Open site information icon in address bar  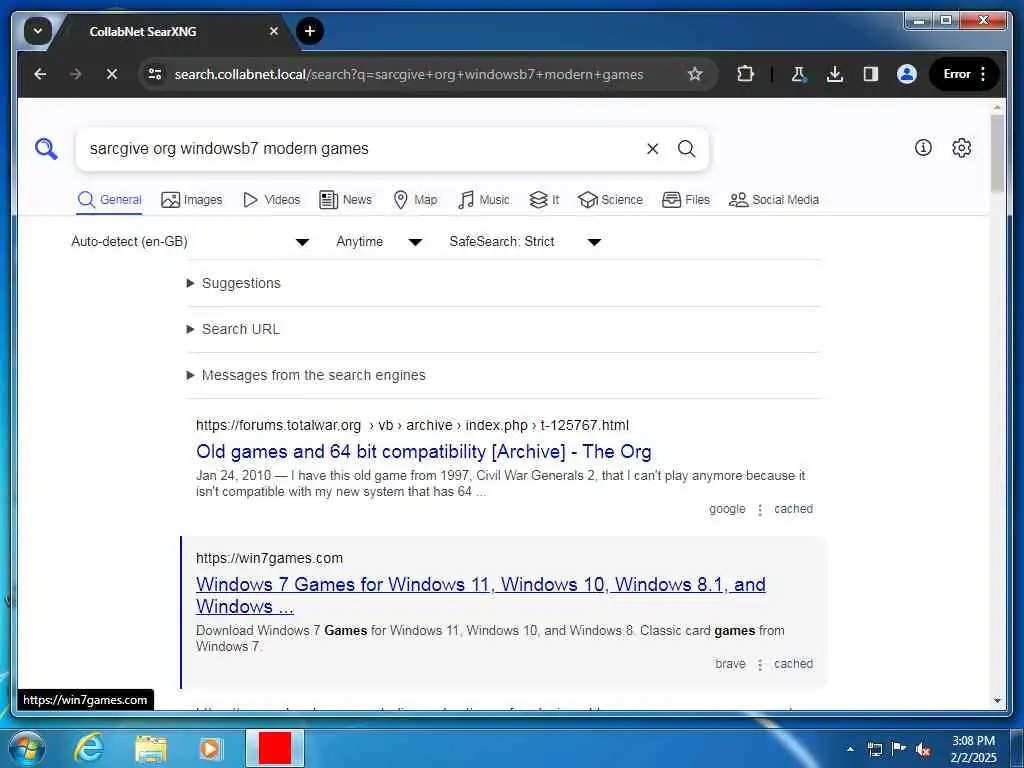155,74
